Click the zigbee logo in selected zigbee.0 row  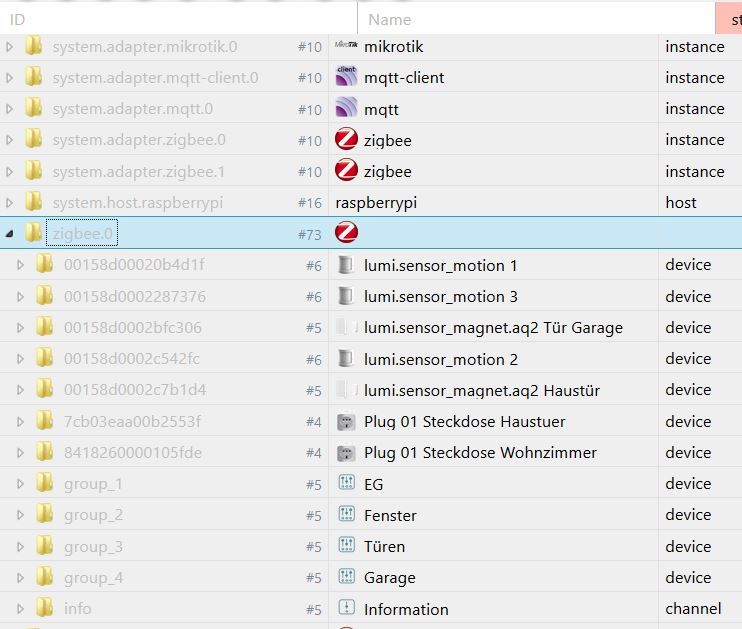[346, 232]
